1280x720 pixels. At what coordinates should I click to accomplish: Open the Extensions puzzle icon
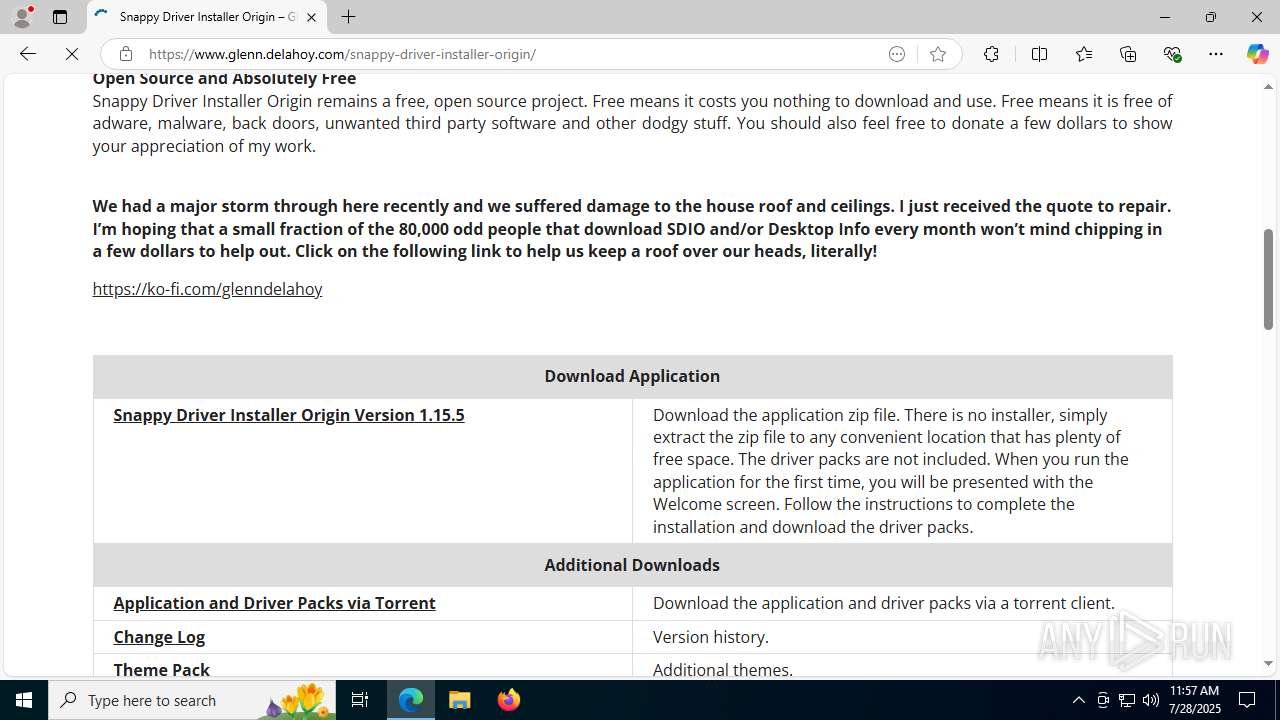pos(991,54)
